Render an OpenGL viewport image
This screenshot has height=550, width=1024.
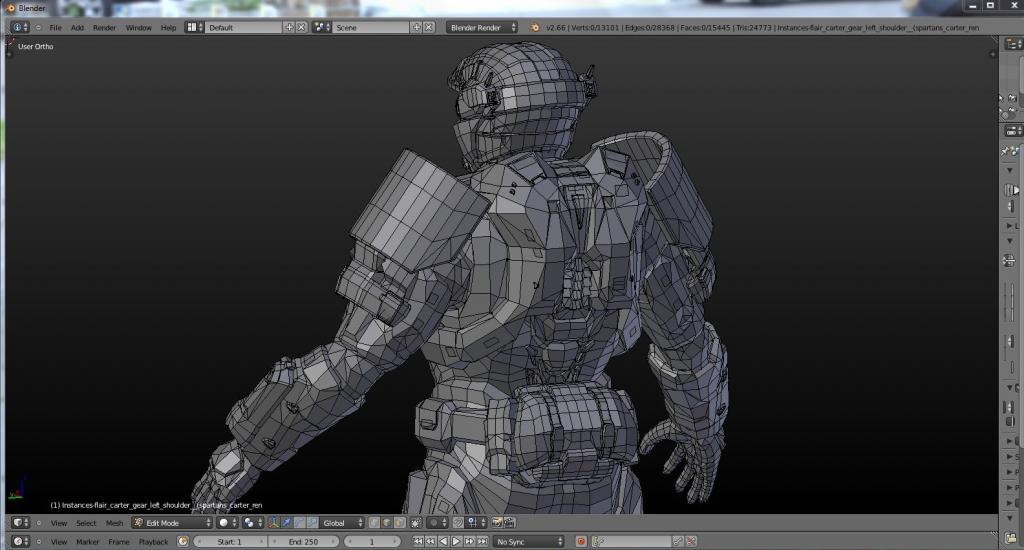click(x=497, y=523)
